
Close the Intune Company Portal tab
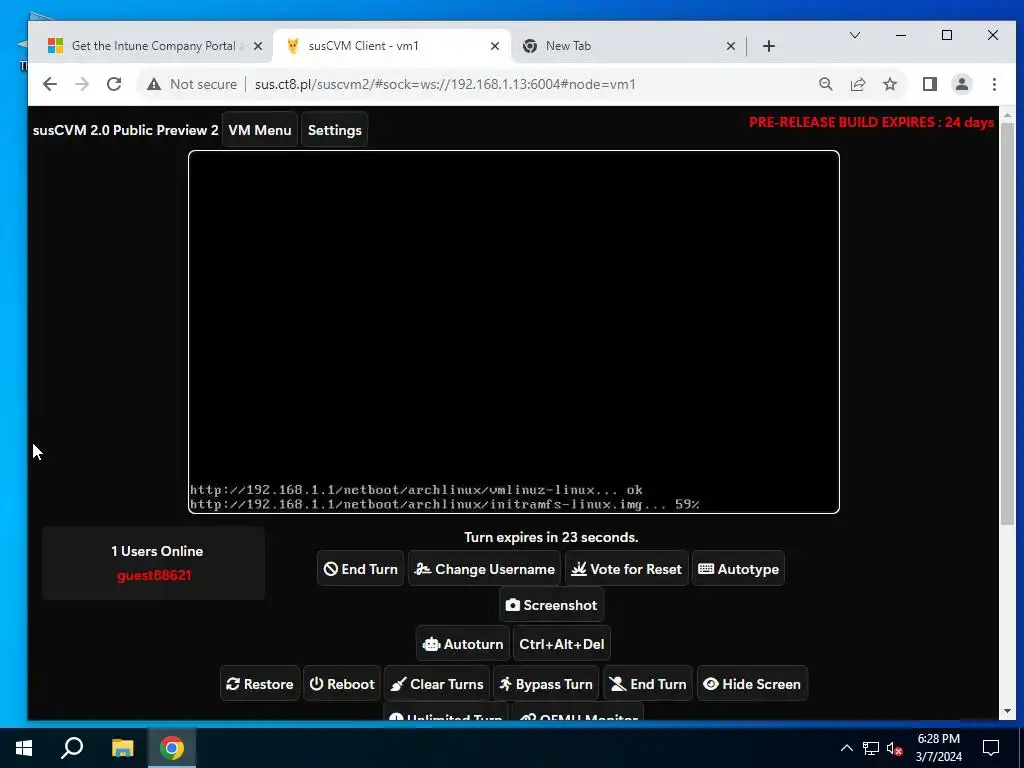(258, 46)
